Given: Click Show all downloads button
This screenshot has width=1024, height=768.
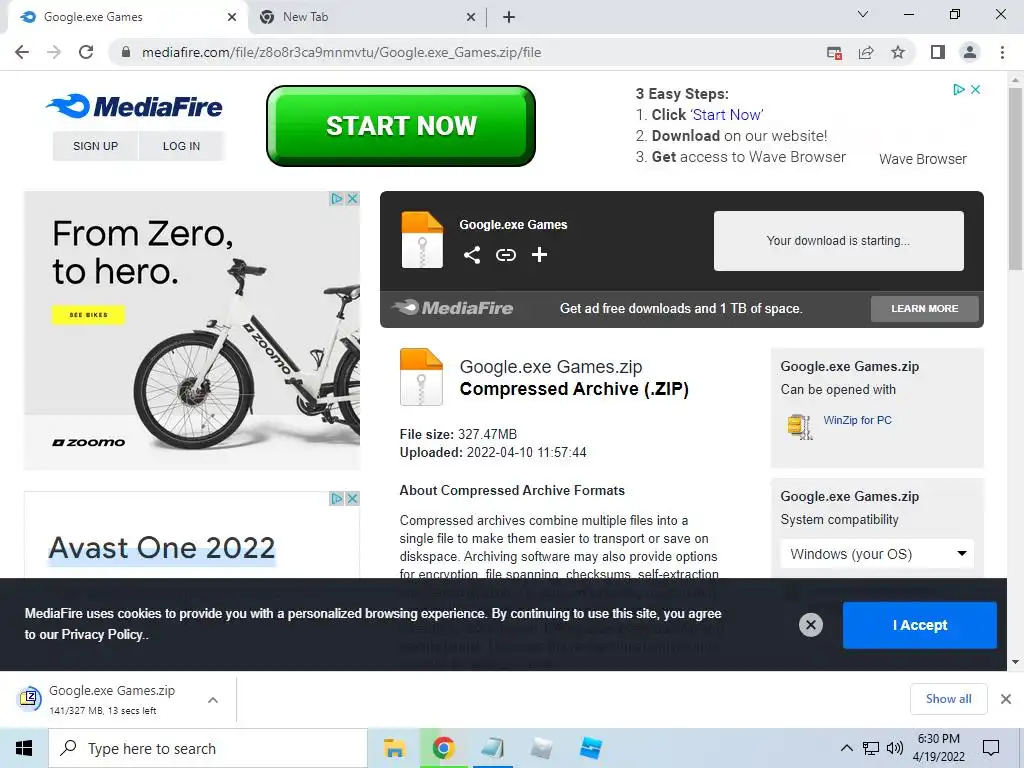Looking at the screenshot, I should pos(948,699).
